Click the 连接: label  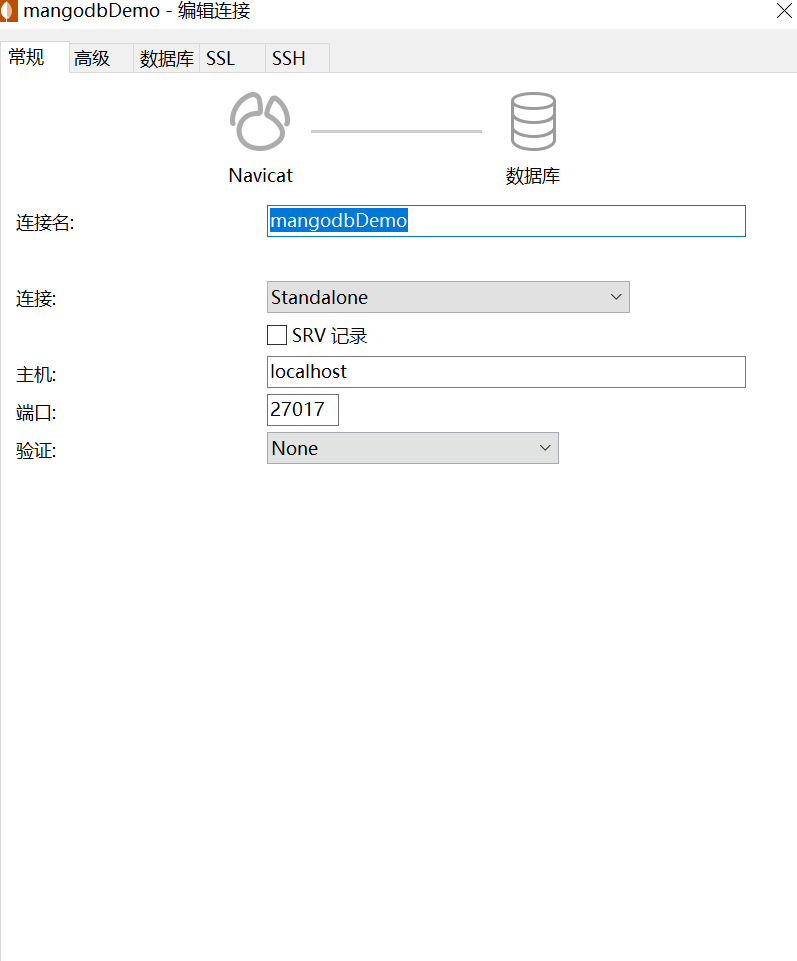(36, 298)
